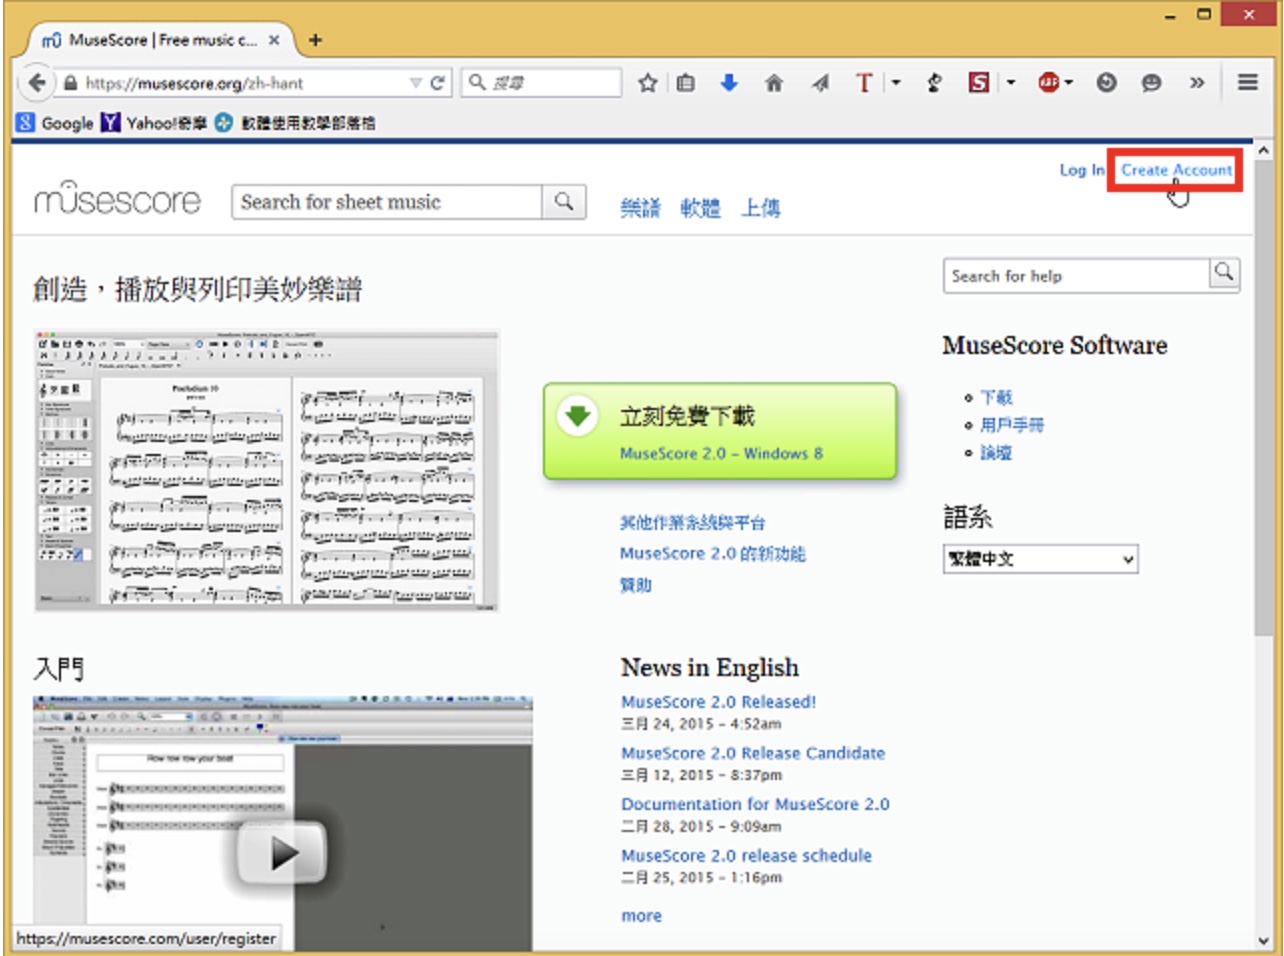
Task: Open MuseScore 2.0 release schedule link
Action: (746, 855)
